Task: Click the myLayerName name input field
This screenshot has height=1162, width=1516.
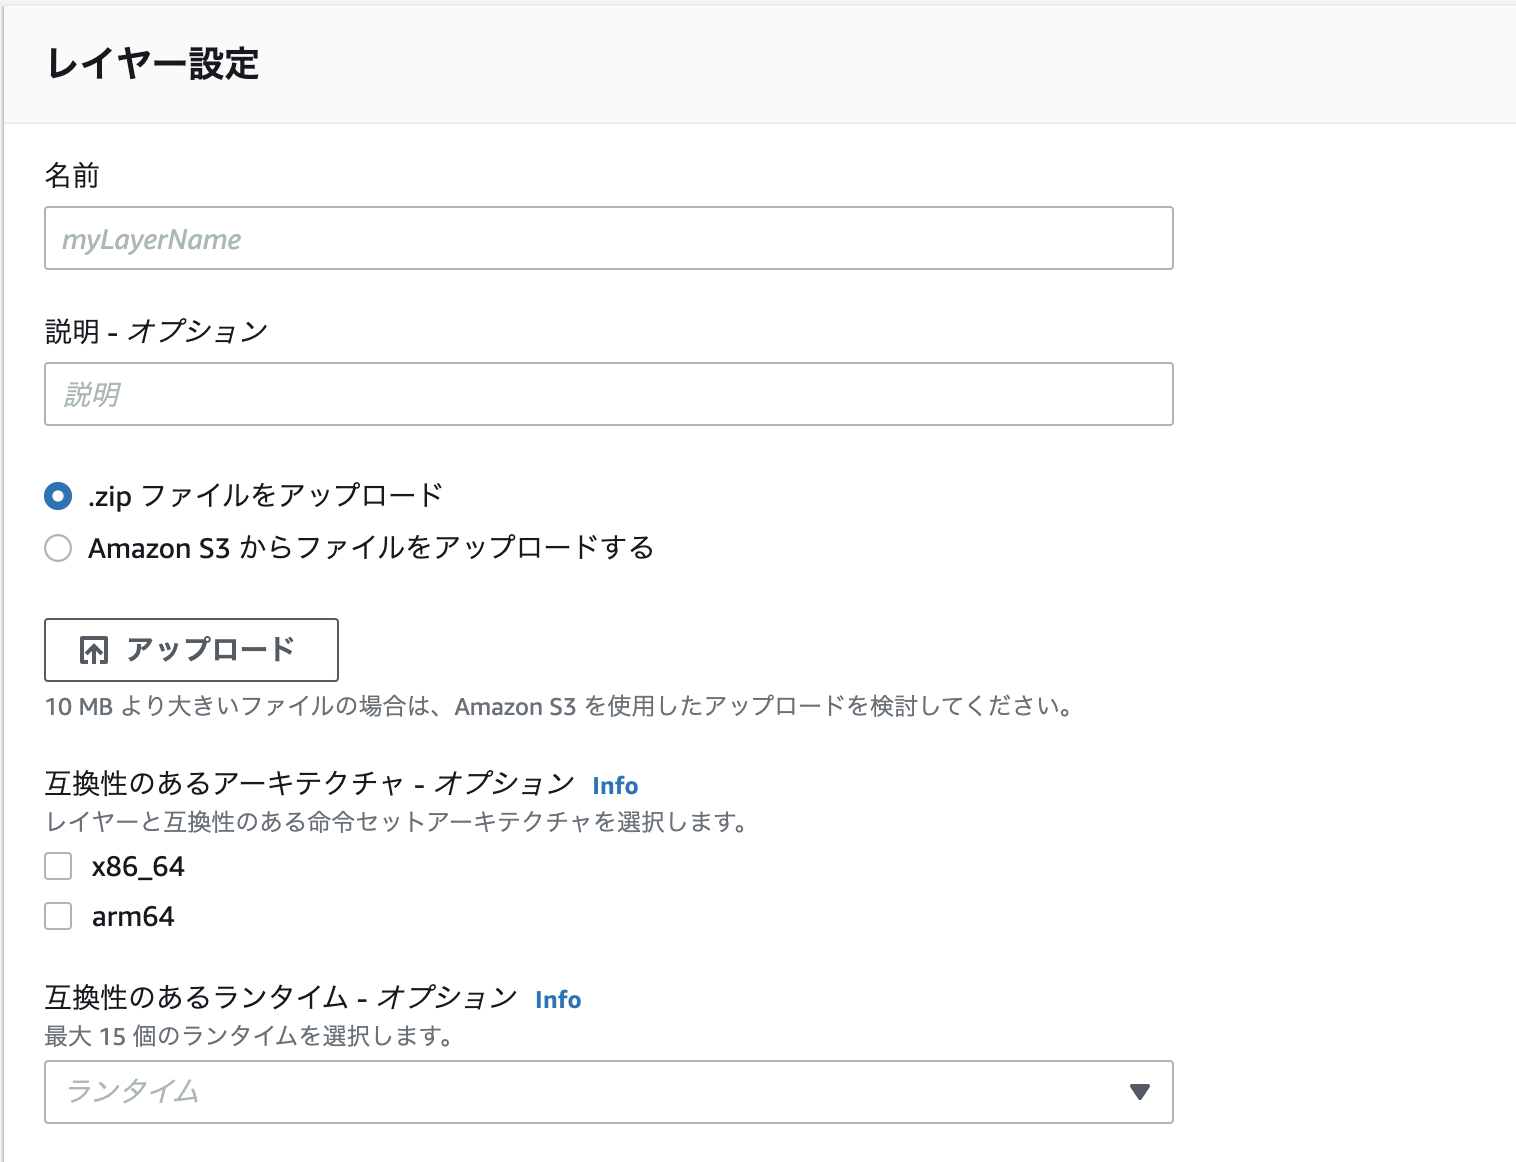Action: [608, 238]
